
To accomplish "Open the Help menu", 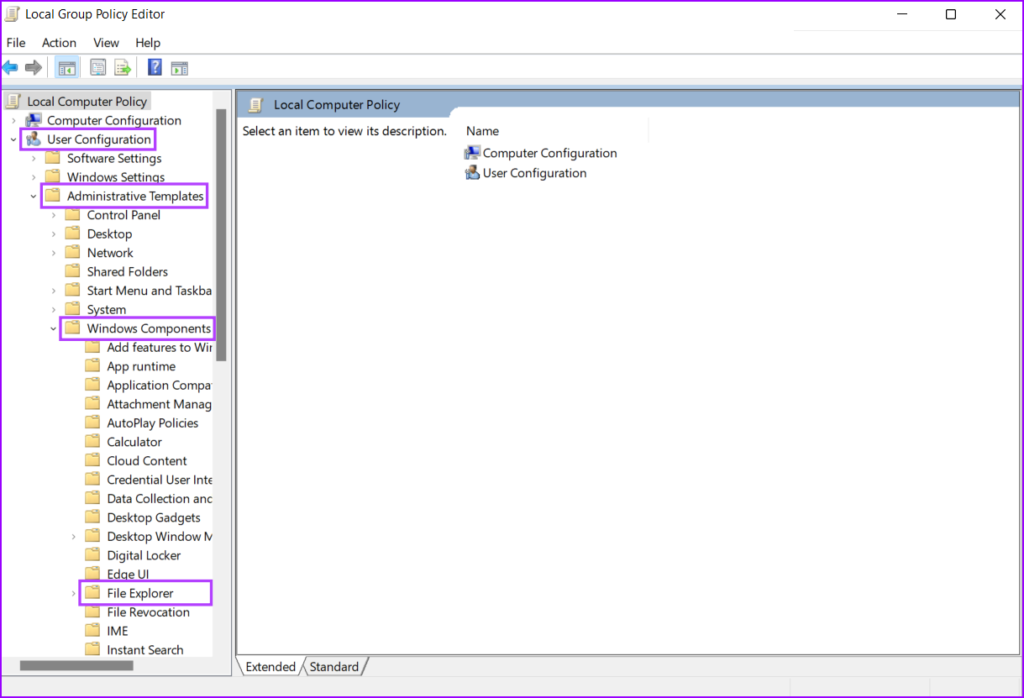I will pos(148,42).
